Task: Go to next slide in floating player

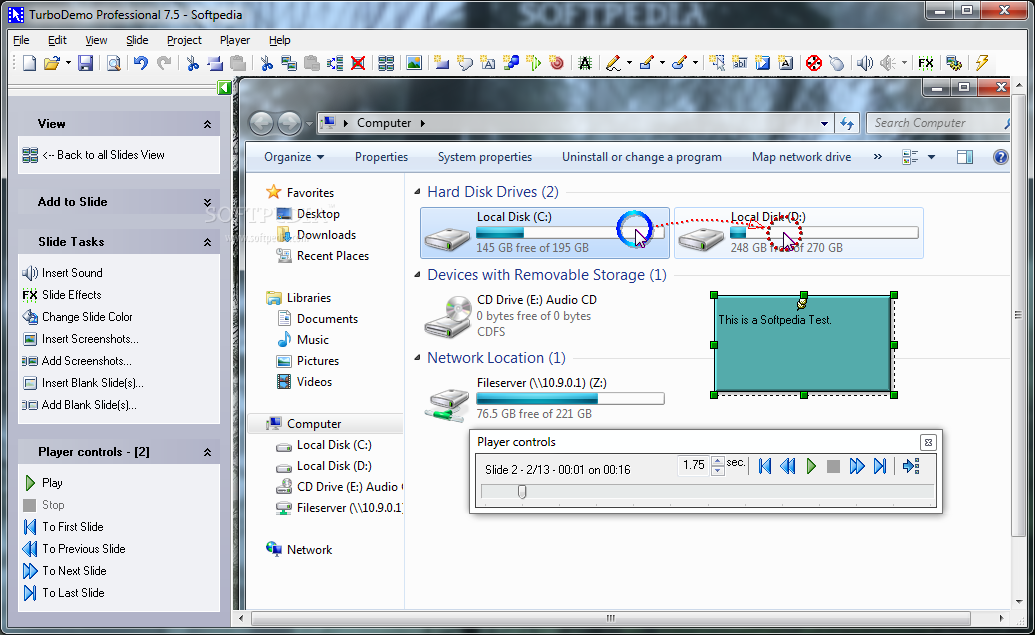Action: pyautogui.click(x=857, y=467)
